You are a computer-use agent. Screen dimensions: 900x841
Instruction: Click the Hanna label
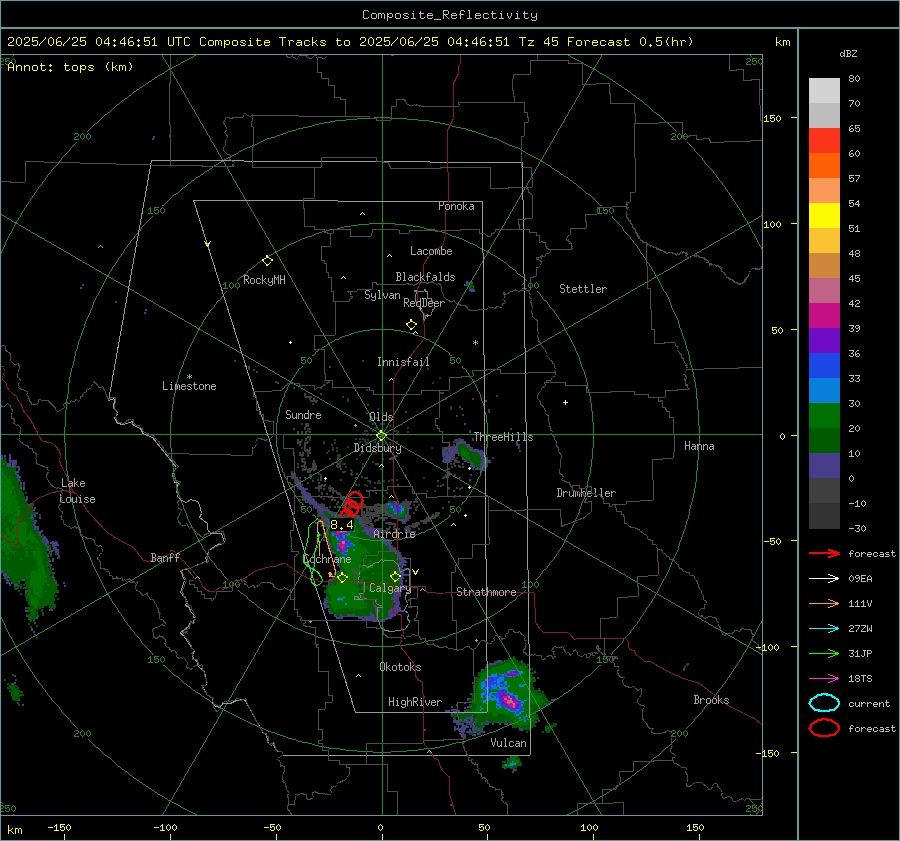tap(699, 446)
